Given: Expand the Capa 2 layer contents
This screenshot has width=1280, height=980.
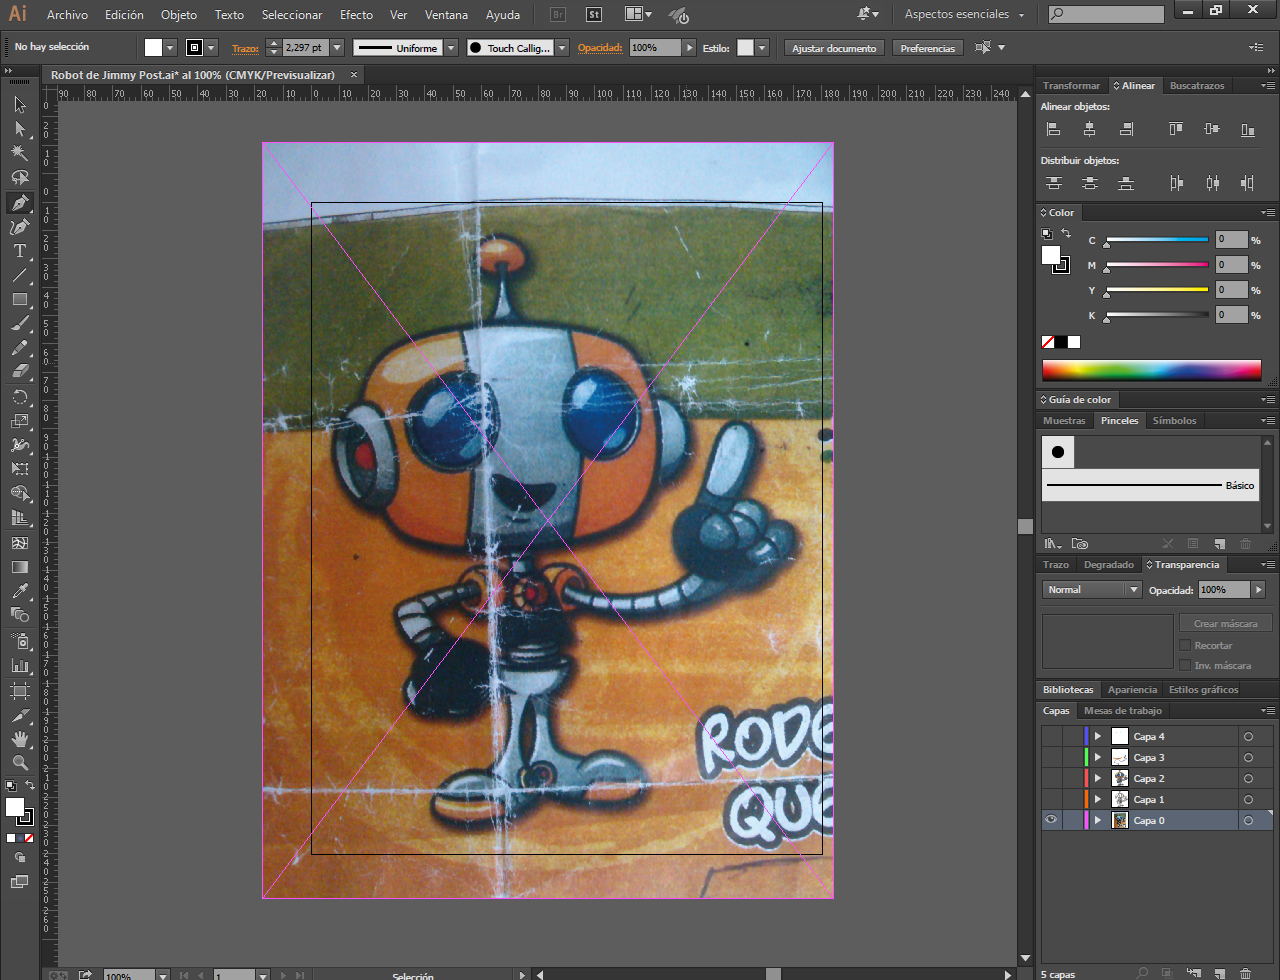Looking at the screenshot, I should 1098,778.
